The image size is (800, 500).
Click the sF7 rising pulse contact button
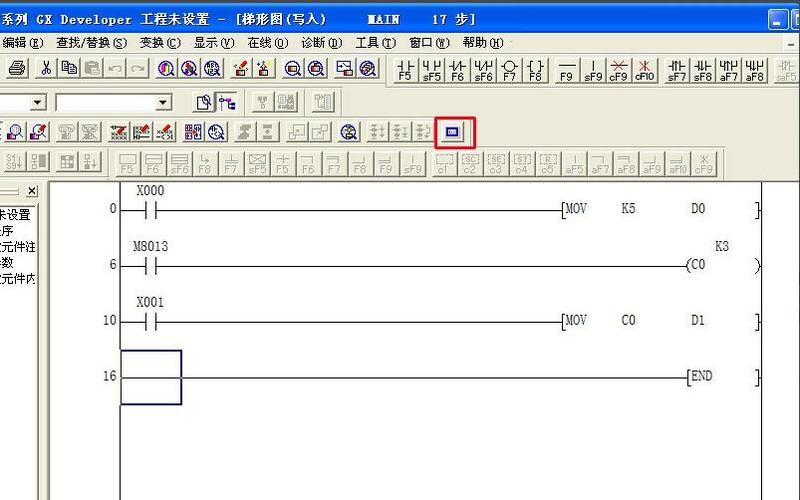[677, 69]
